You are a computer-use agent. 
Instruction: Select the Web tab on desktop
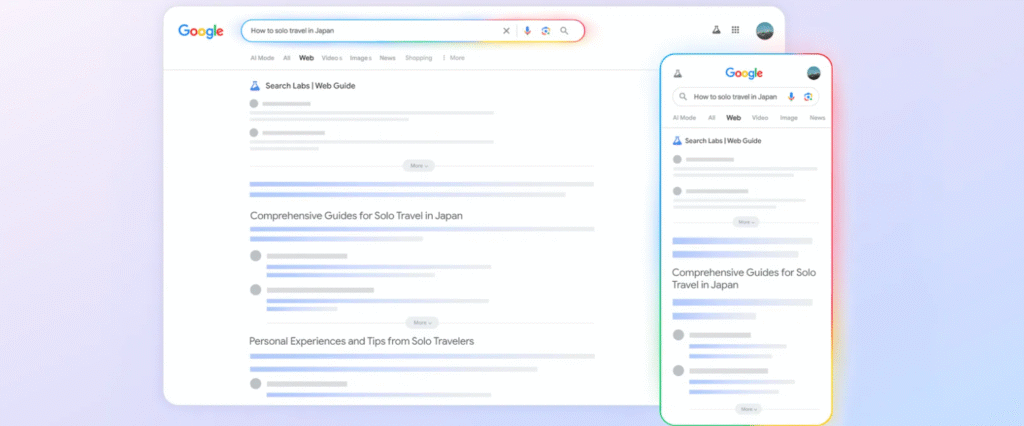pyautogui.click(x=306, y=58)
